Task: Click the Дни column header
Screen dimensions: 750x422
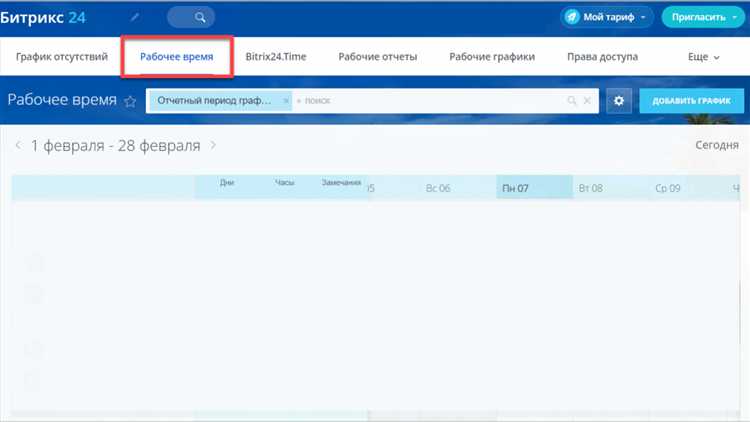Action: pos(227,182)
